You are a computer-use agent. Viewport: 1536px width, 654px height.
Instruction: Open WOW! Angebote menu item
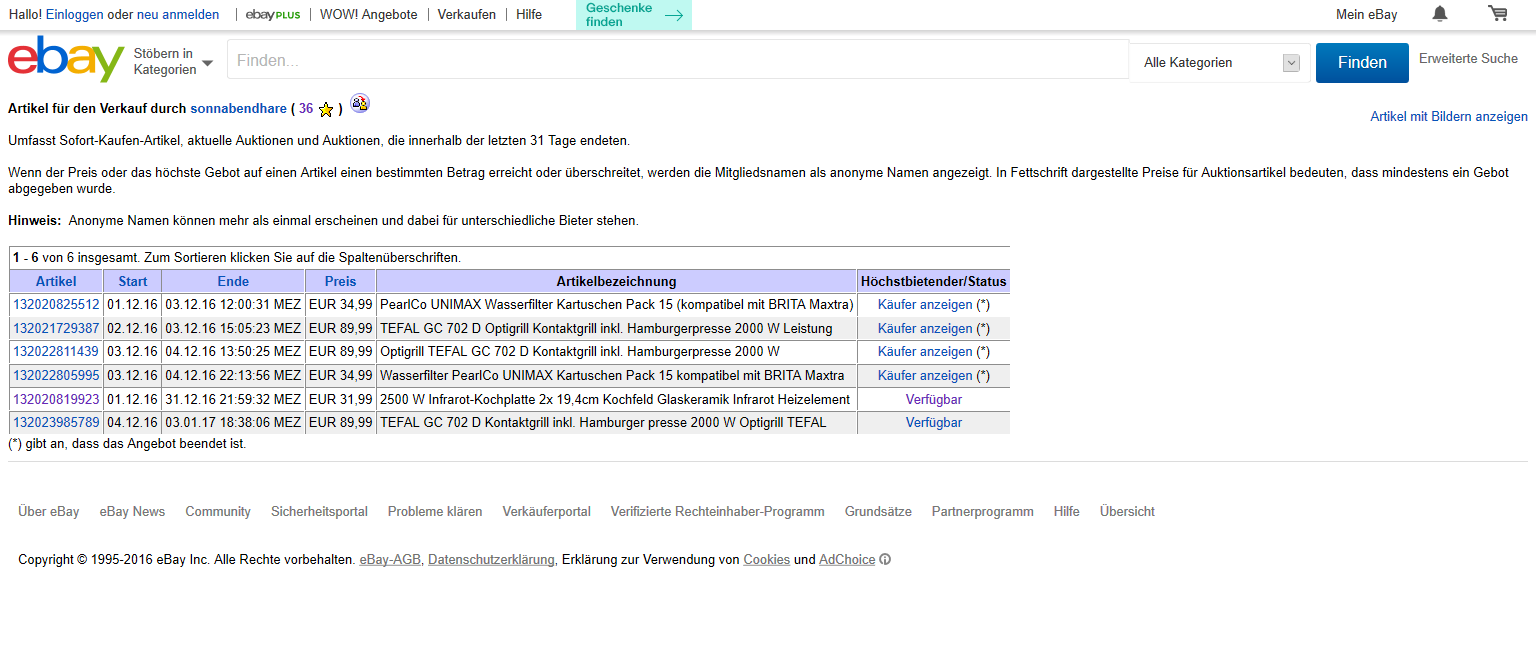[x=368, y=15]
